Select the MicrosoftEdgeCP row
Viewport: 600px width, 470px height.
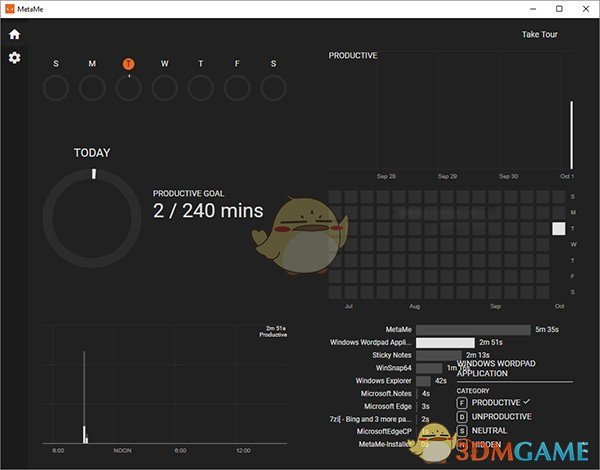[393, 431]
